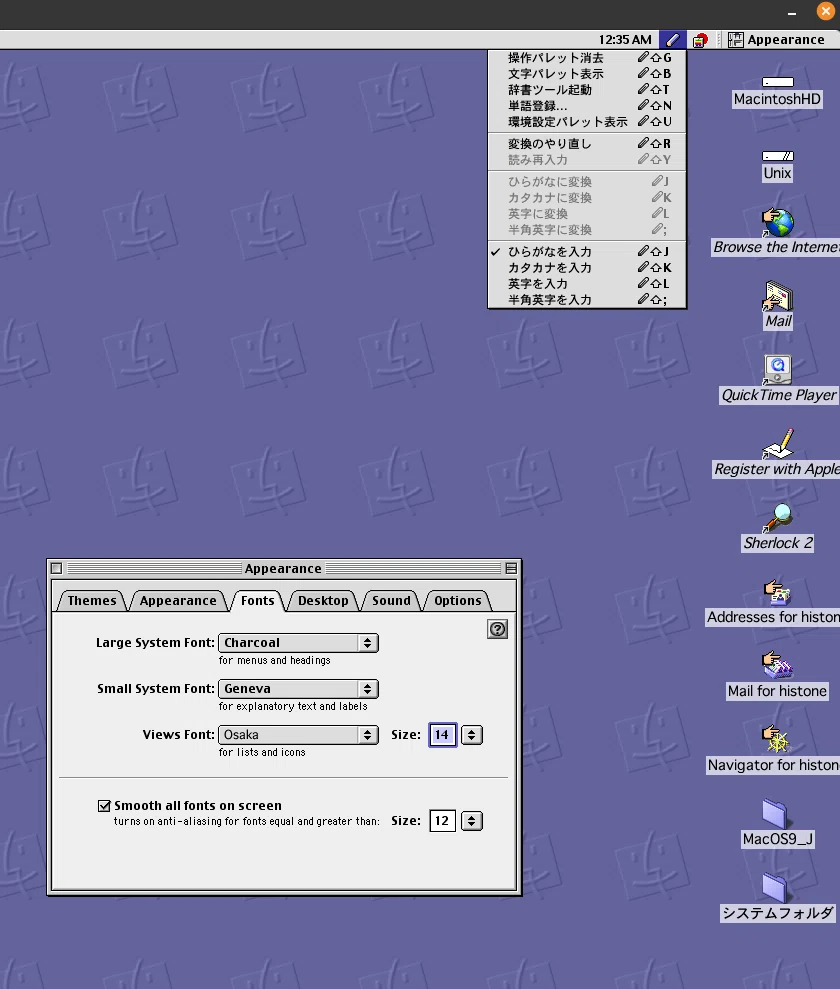
Task: Click the pencil input method menu icon
Action: 673,40
